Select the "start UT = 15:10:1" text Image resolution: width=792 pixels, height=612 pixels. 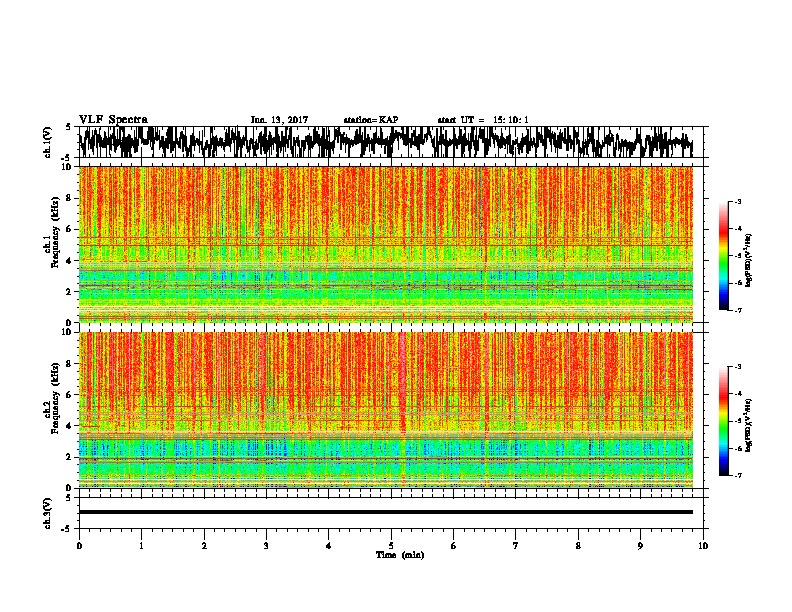(483, 120)
